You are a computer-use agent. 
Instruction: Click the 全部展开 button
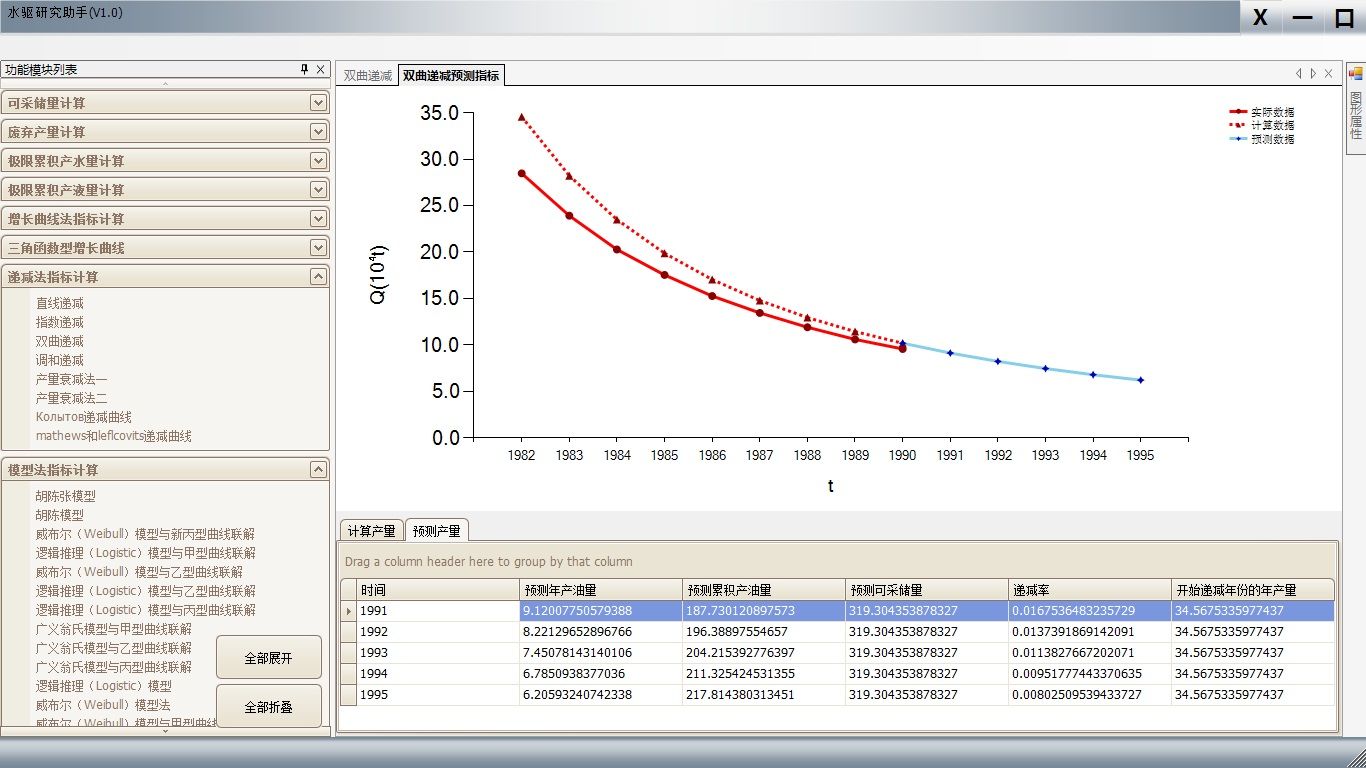[269, 658]
